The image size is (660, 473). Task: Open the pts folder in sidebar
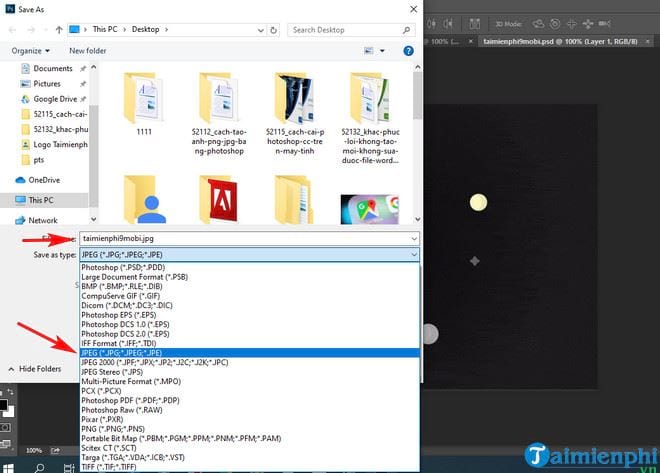pyautogui.click(x=33, y=160)
